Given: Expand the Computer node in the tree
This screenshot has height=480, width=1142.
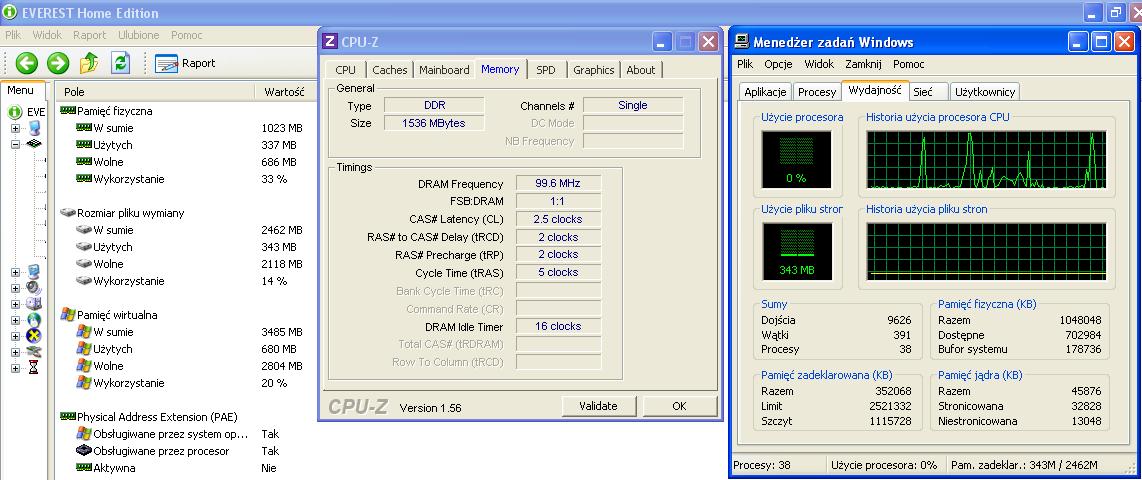Looking at the screenshot, I should click(15, 129).
